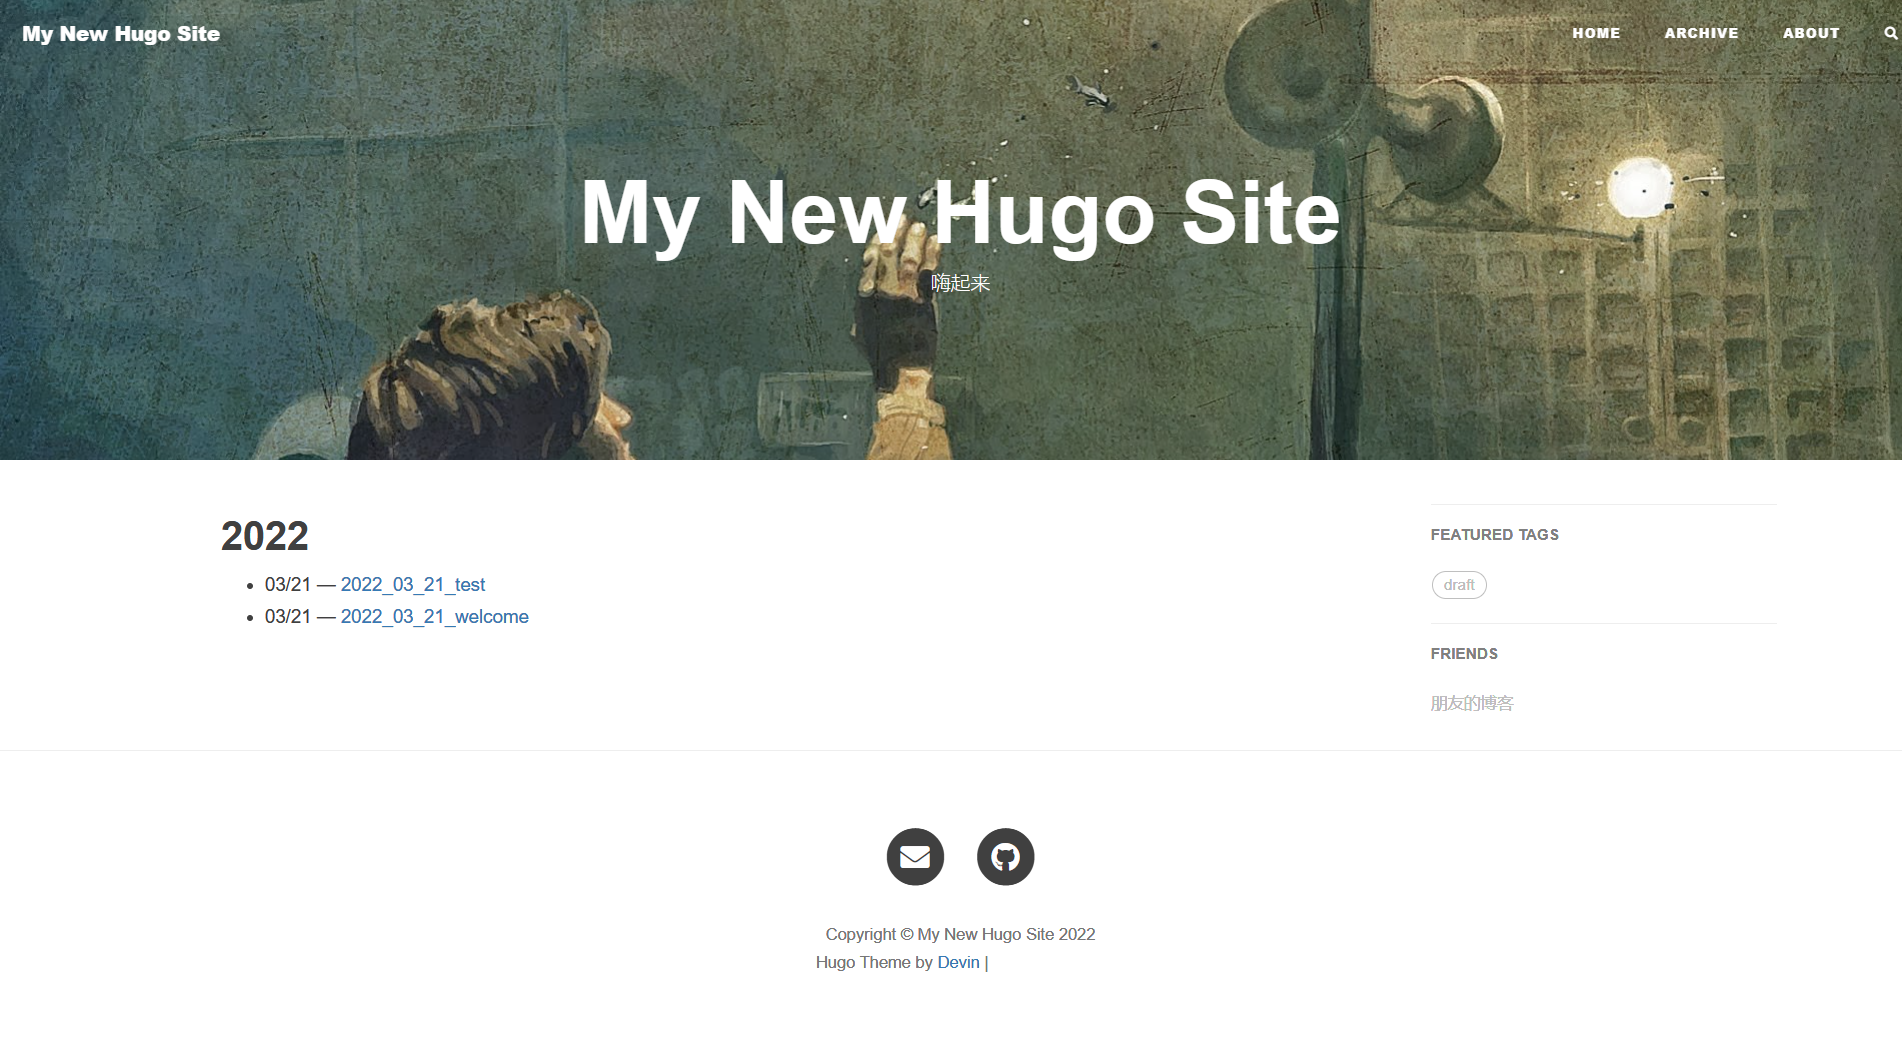Open the search magnifier icon
1902x1046 pixels.
[1890, 33]
